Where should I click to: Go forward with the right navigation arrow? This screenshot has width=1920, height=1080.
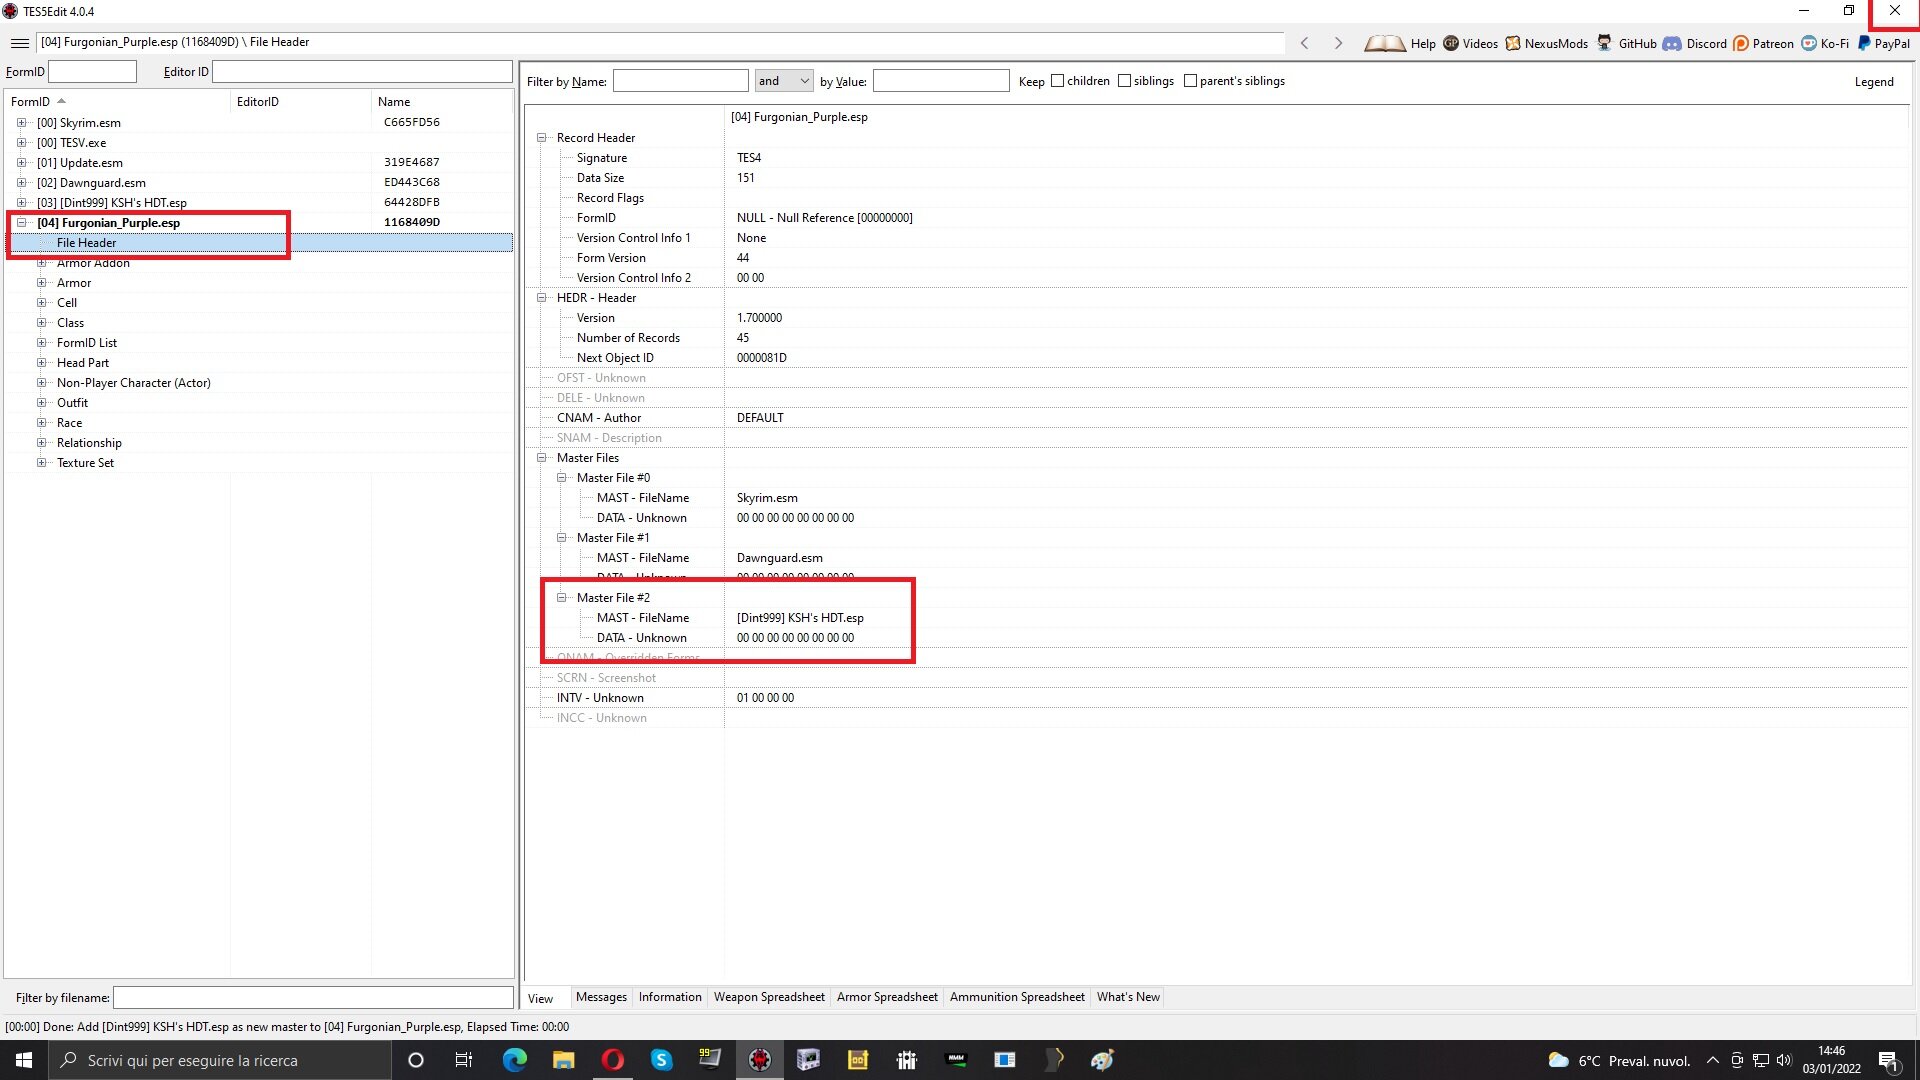point(1338,43)
